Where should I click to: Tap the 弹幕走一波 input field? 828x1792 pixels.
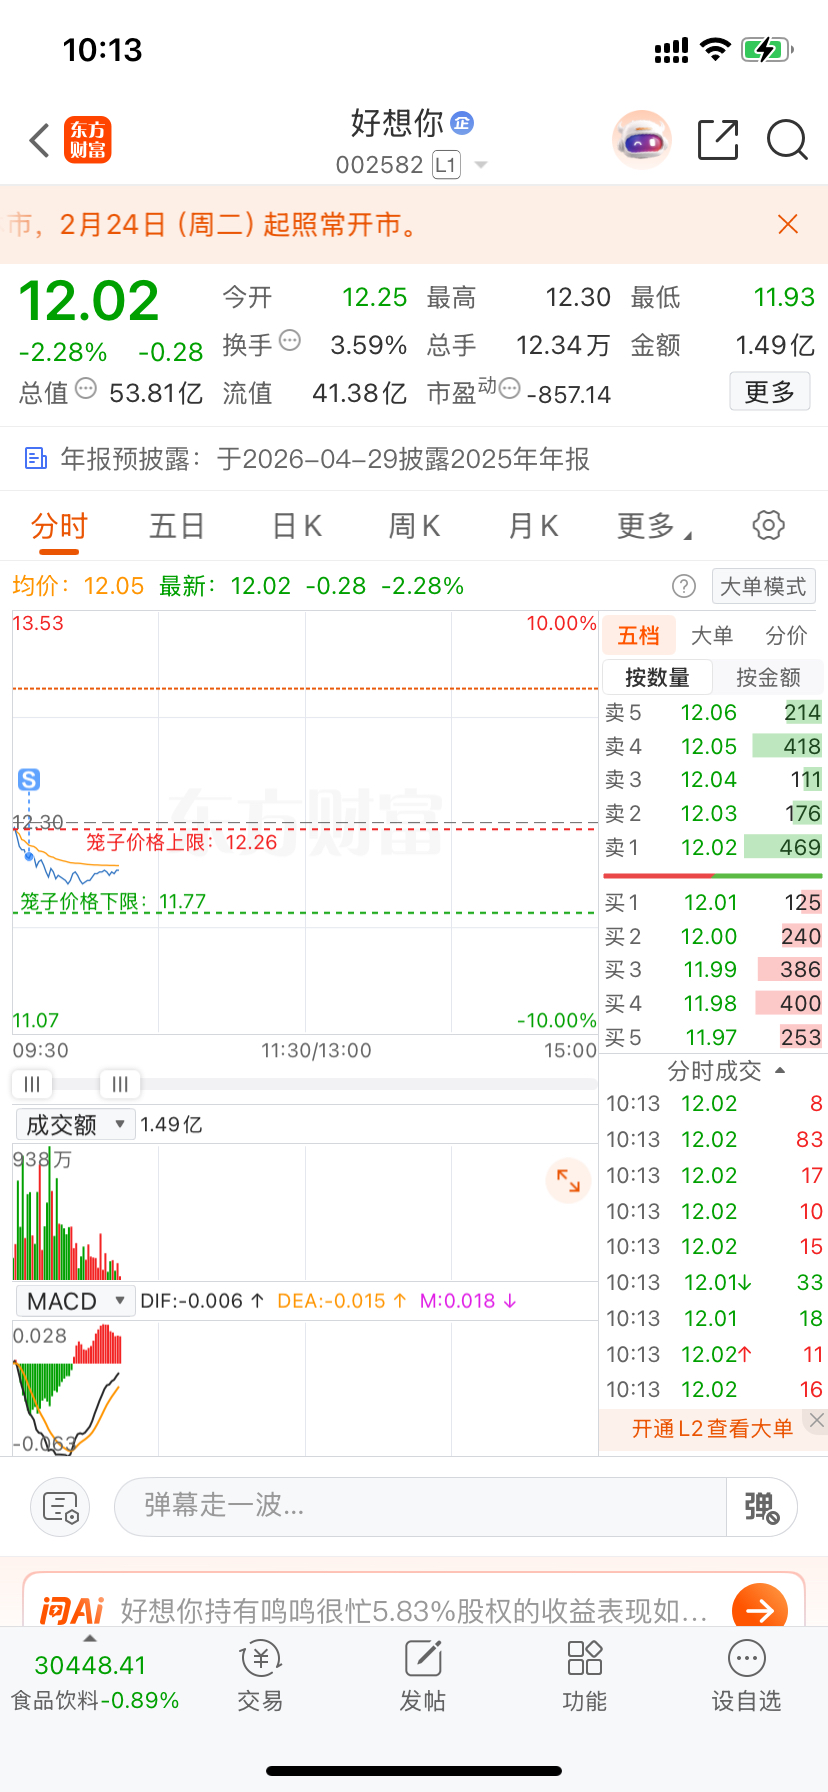coord(420,1506)
